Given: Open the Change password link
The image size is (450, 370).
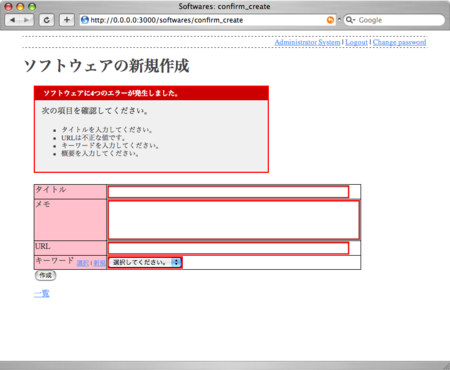Looking at the screenshot, I should pyautogui.click(x=399, y=42).
